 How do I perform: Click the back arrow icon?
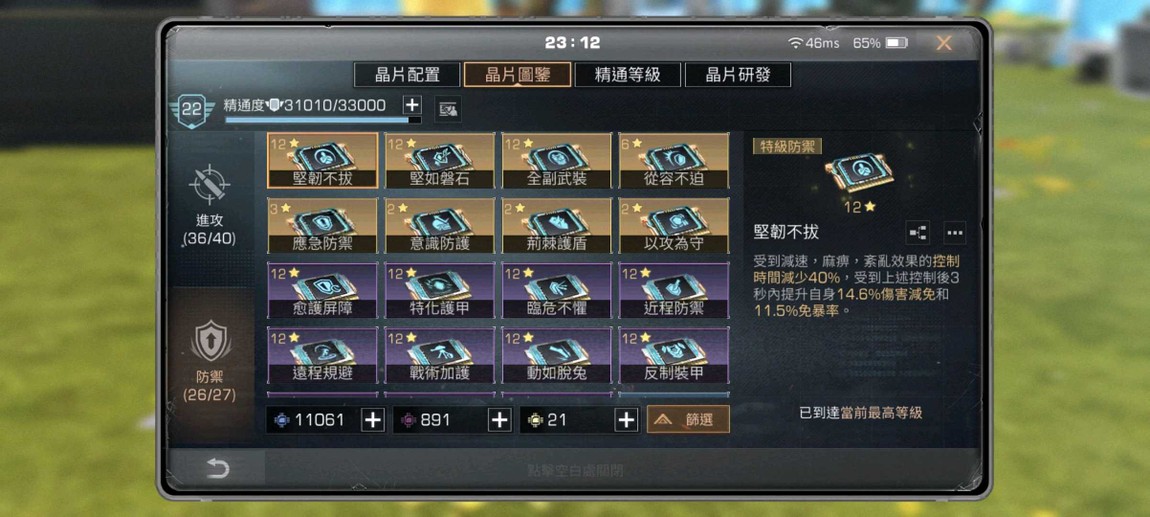tap(218, 468)
